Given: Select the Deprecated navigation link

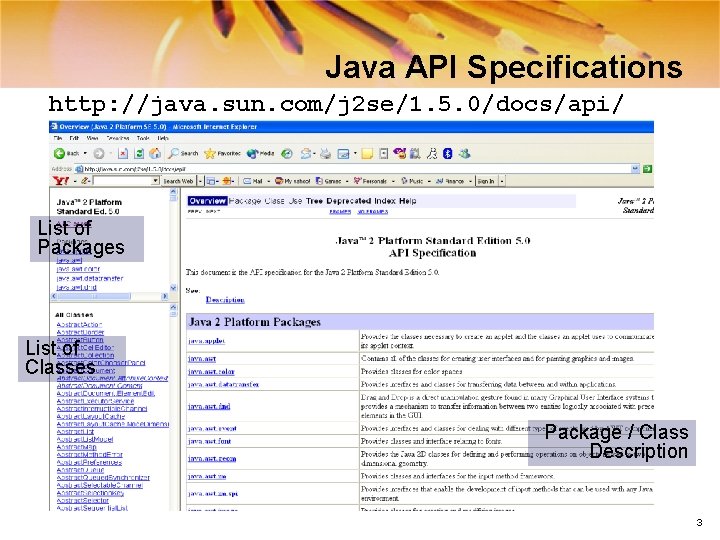Looking at the screenshot, I should coord(349,201).
